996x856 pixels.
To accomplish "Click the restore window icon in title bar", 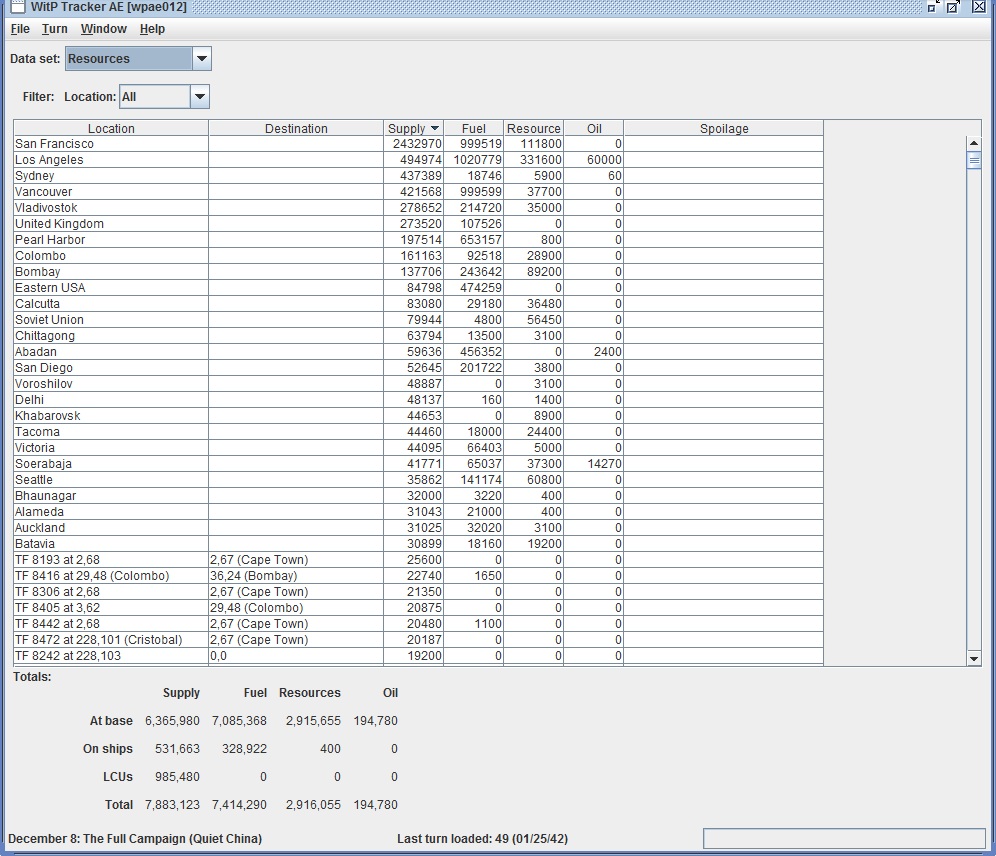I will click(x=953, y=7).
